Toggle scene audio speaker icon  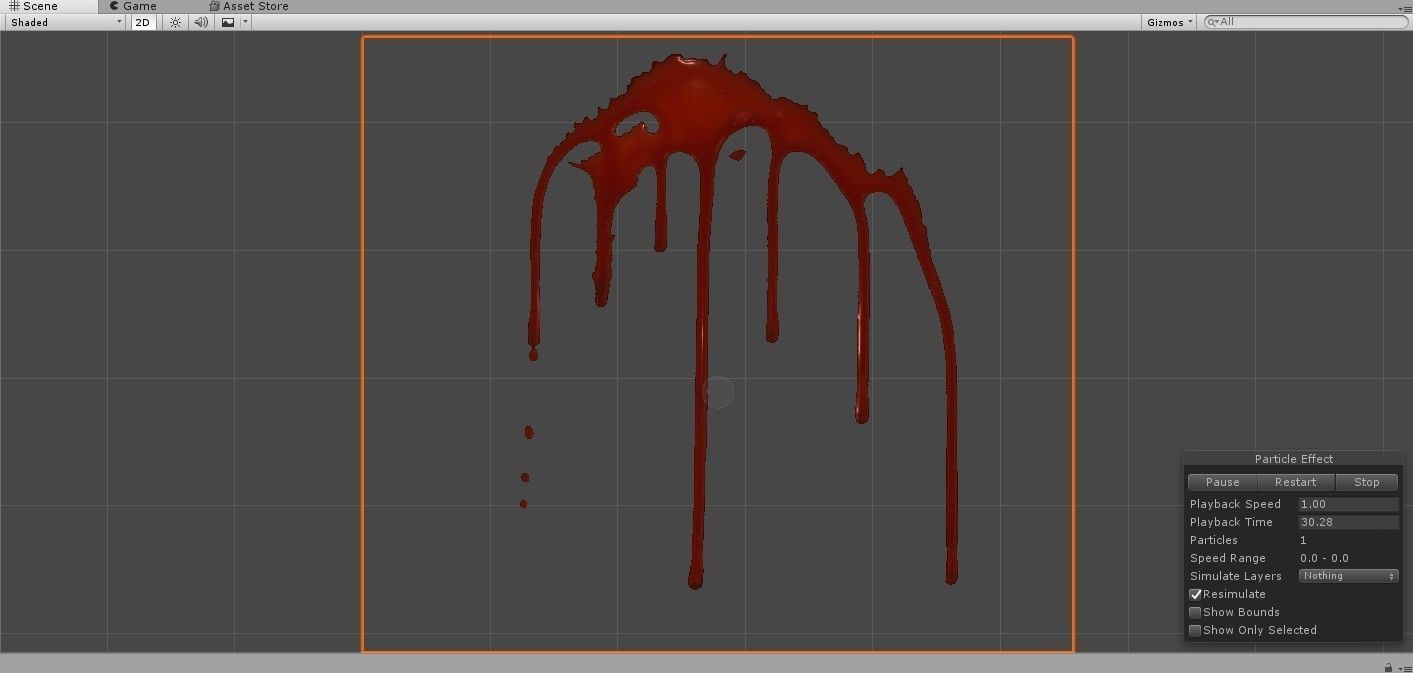coord(201,22)
